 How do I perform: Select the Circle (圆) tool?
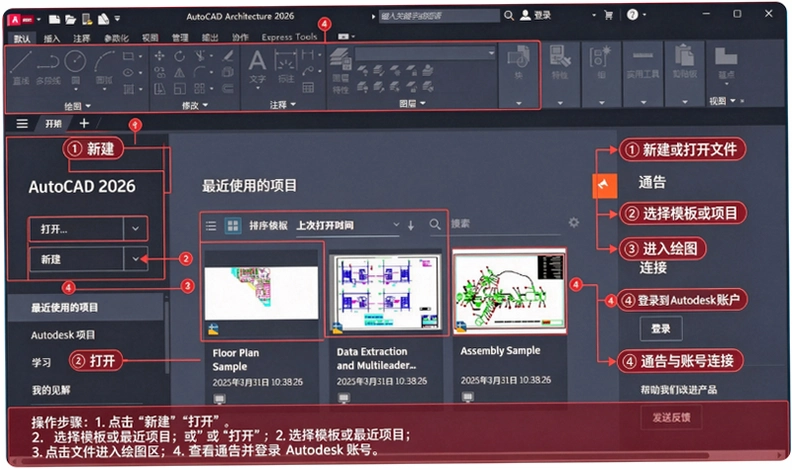pos(75,67)
